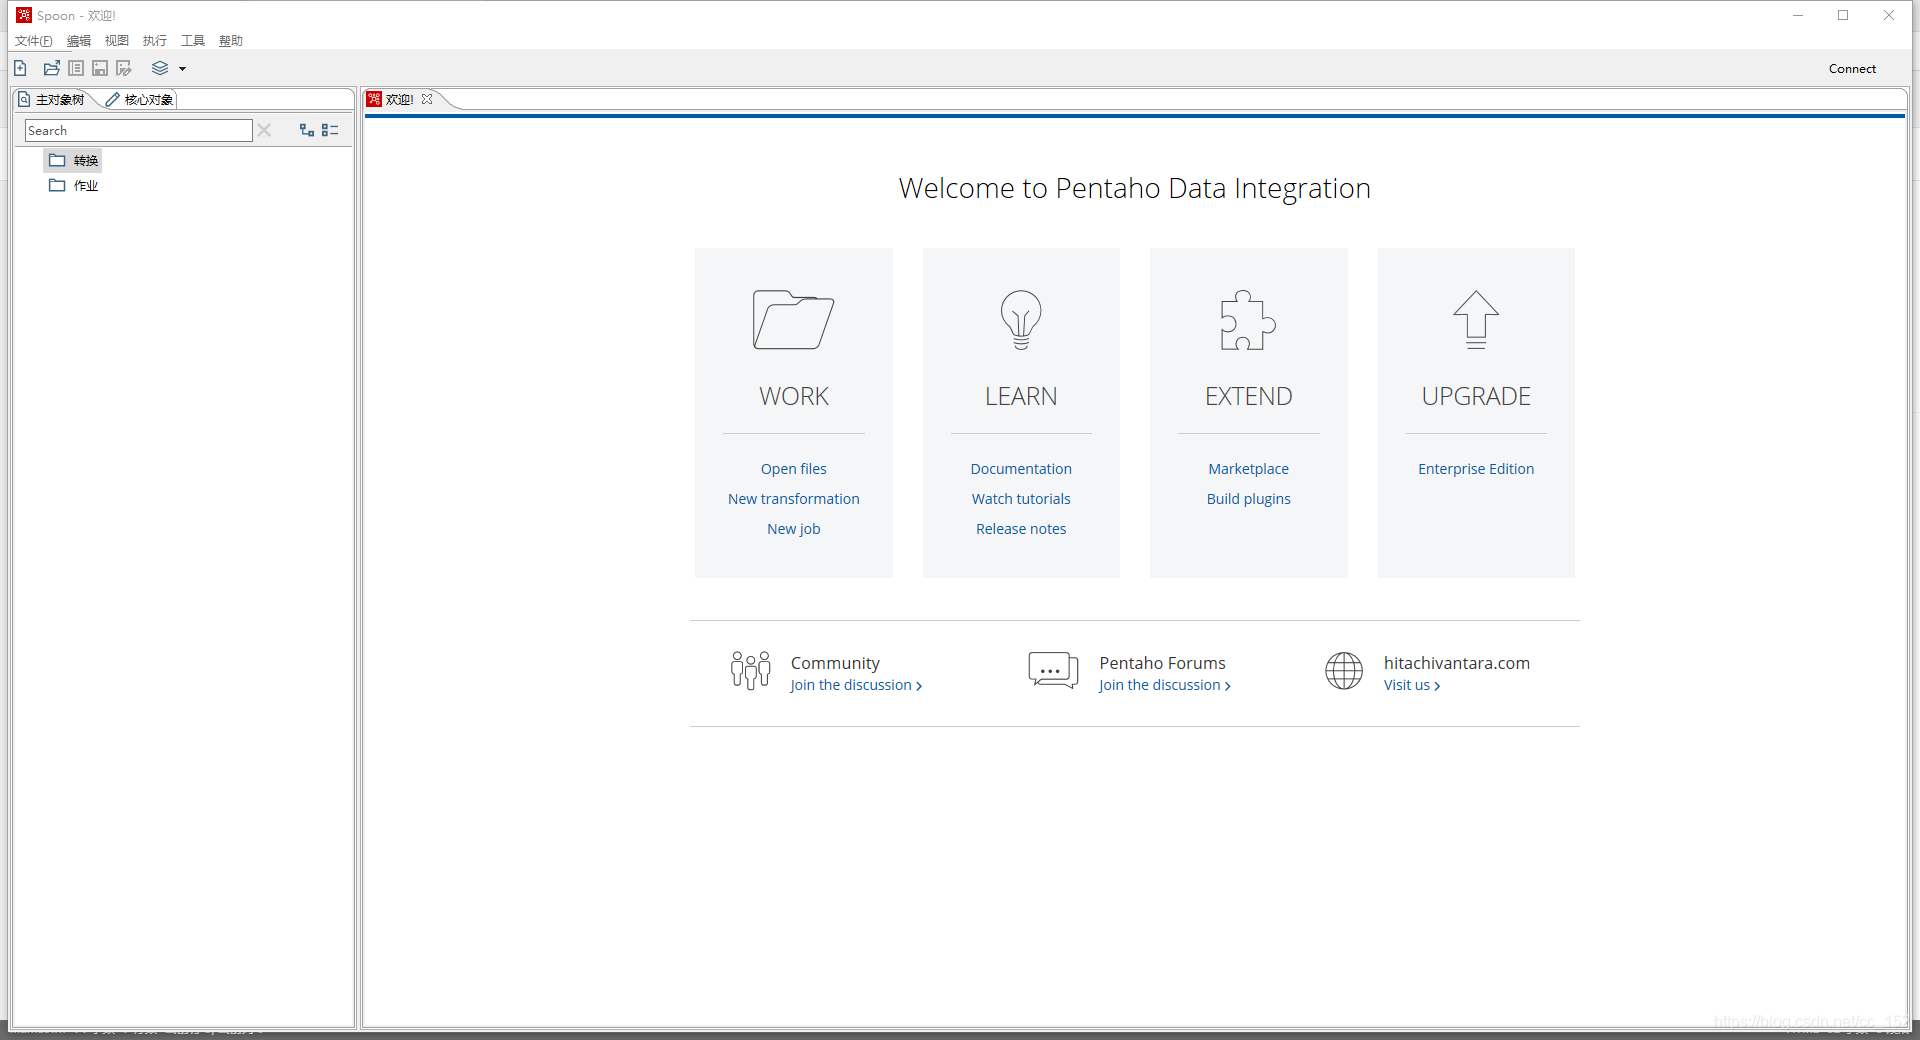Click the Open file toolbar icon
The height and width of the screenshot is (1040, 1920).
pyautogui.click(x=52, y=68)
